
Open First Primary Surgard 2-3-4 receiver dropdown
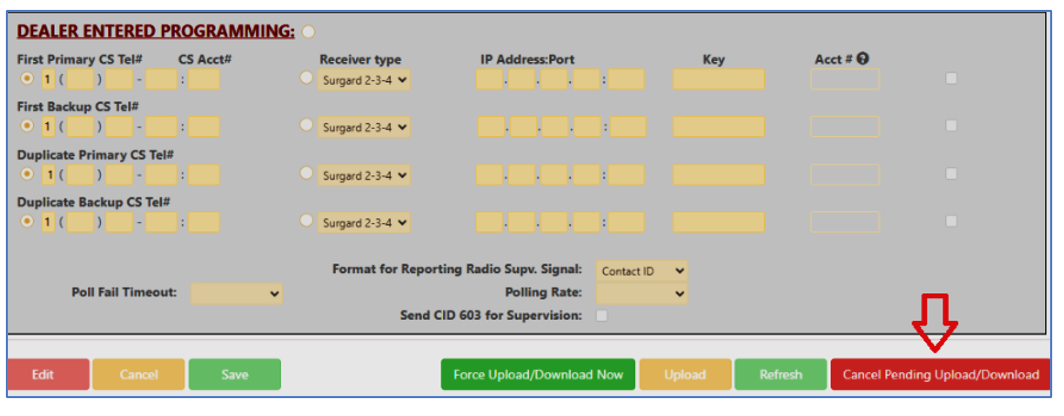pos(365,80)
